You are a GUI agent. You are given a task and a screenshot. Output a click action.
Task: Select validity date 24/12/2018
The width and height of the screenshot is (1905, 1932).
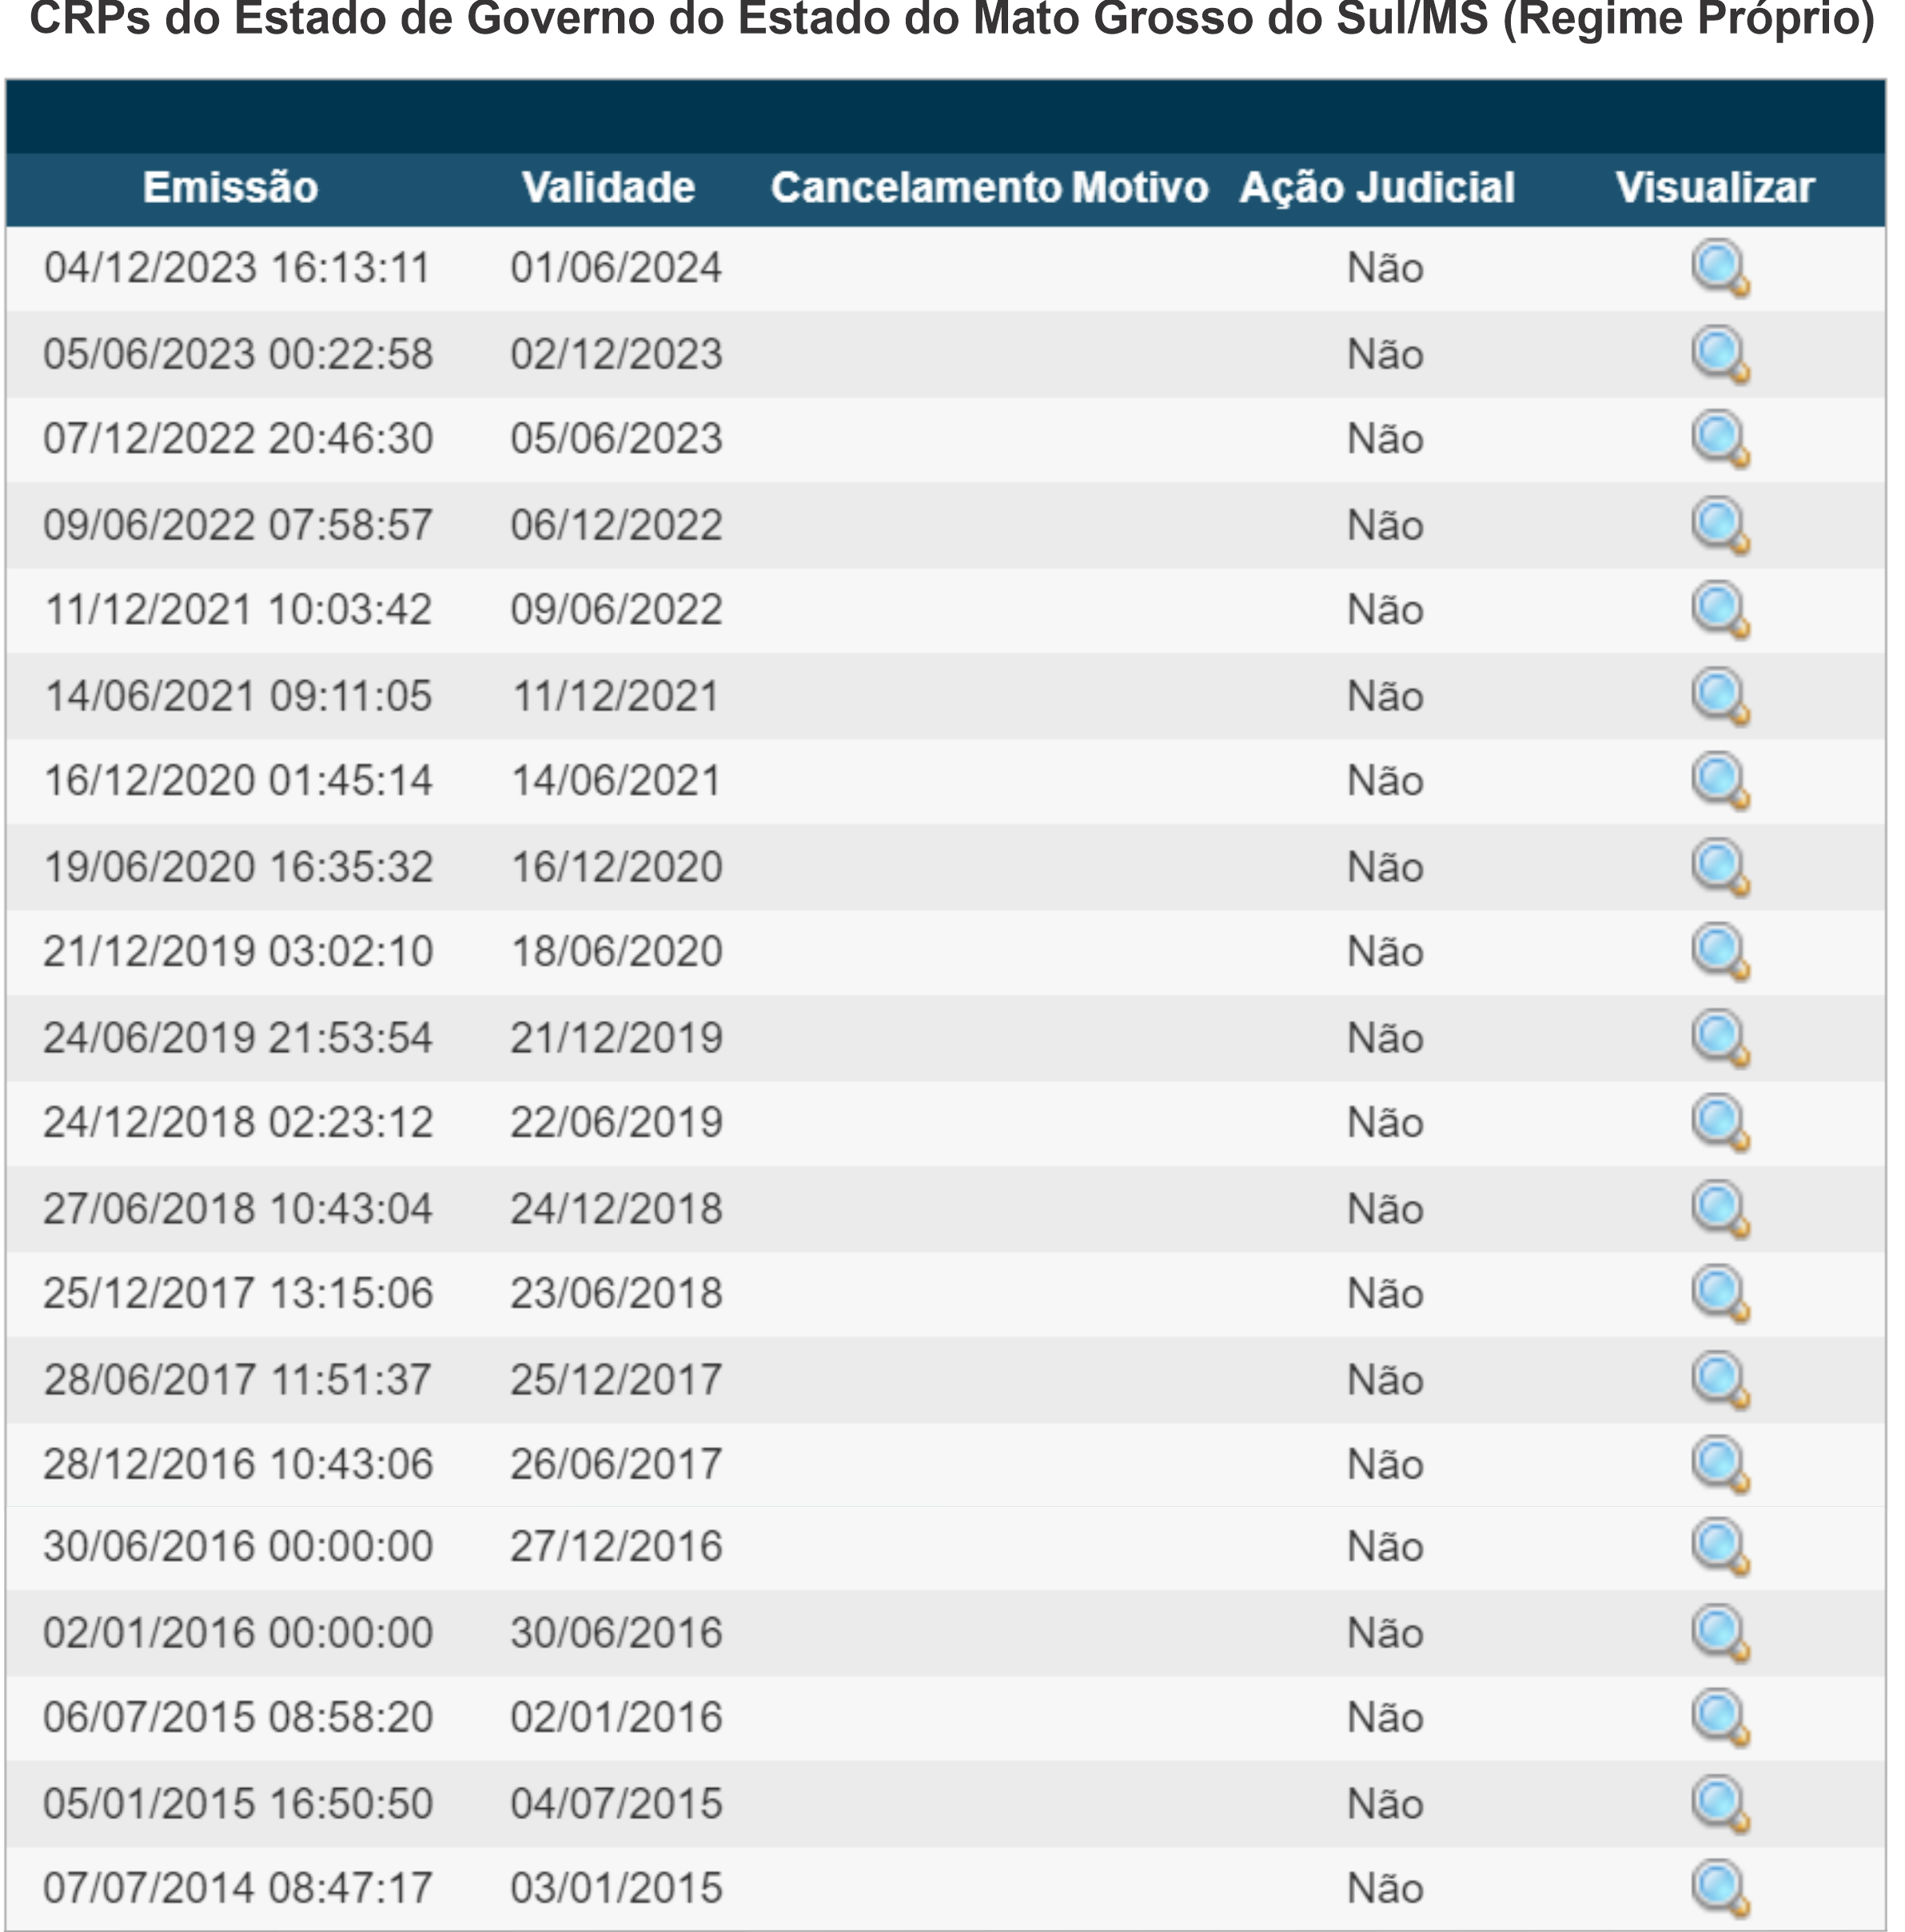tap(616, 1209)
